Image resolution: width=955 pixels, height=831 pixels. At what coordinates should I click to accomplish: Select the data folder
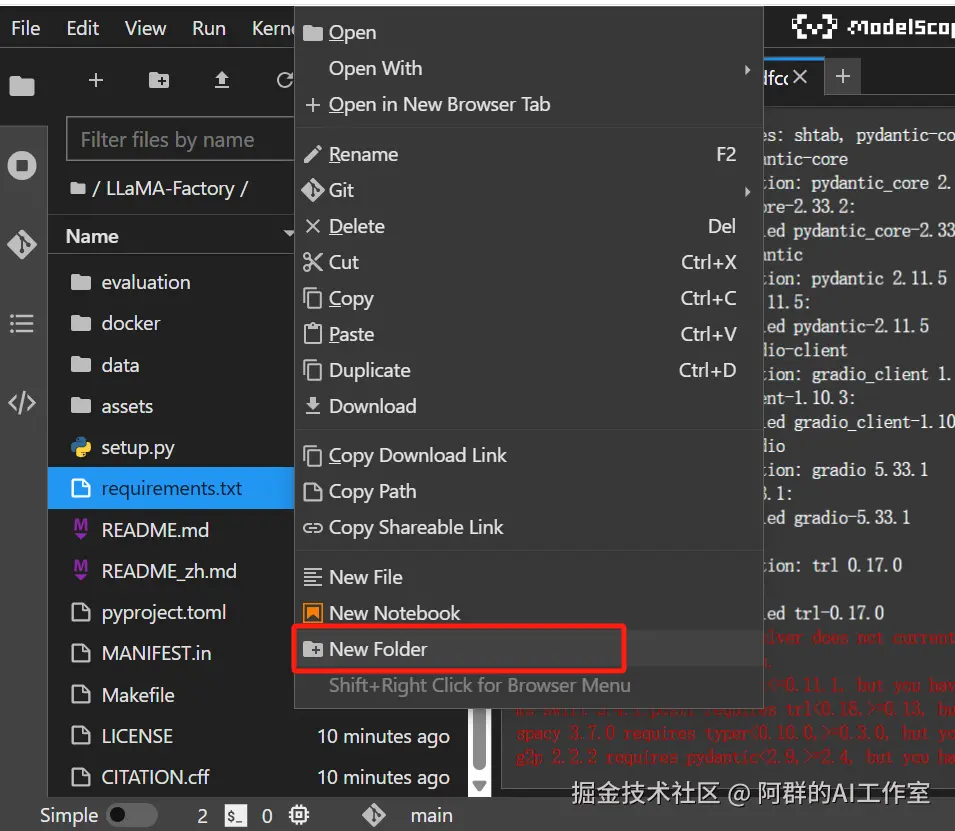coord(171,366)
